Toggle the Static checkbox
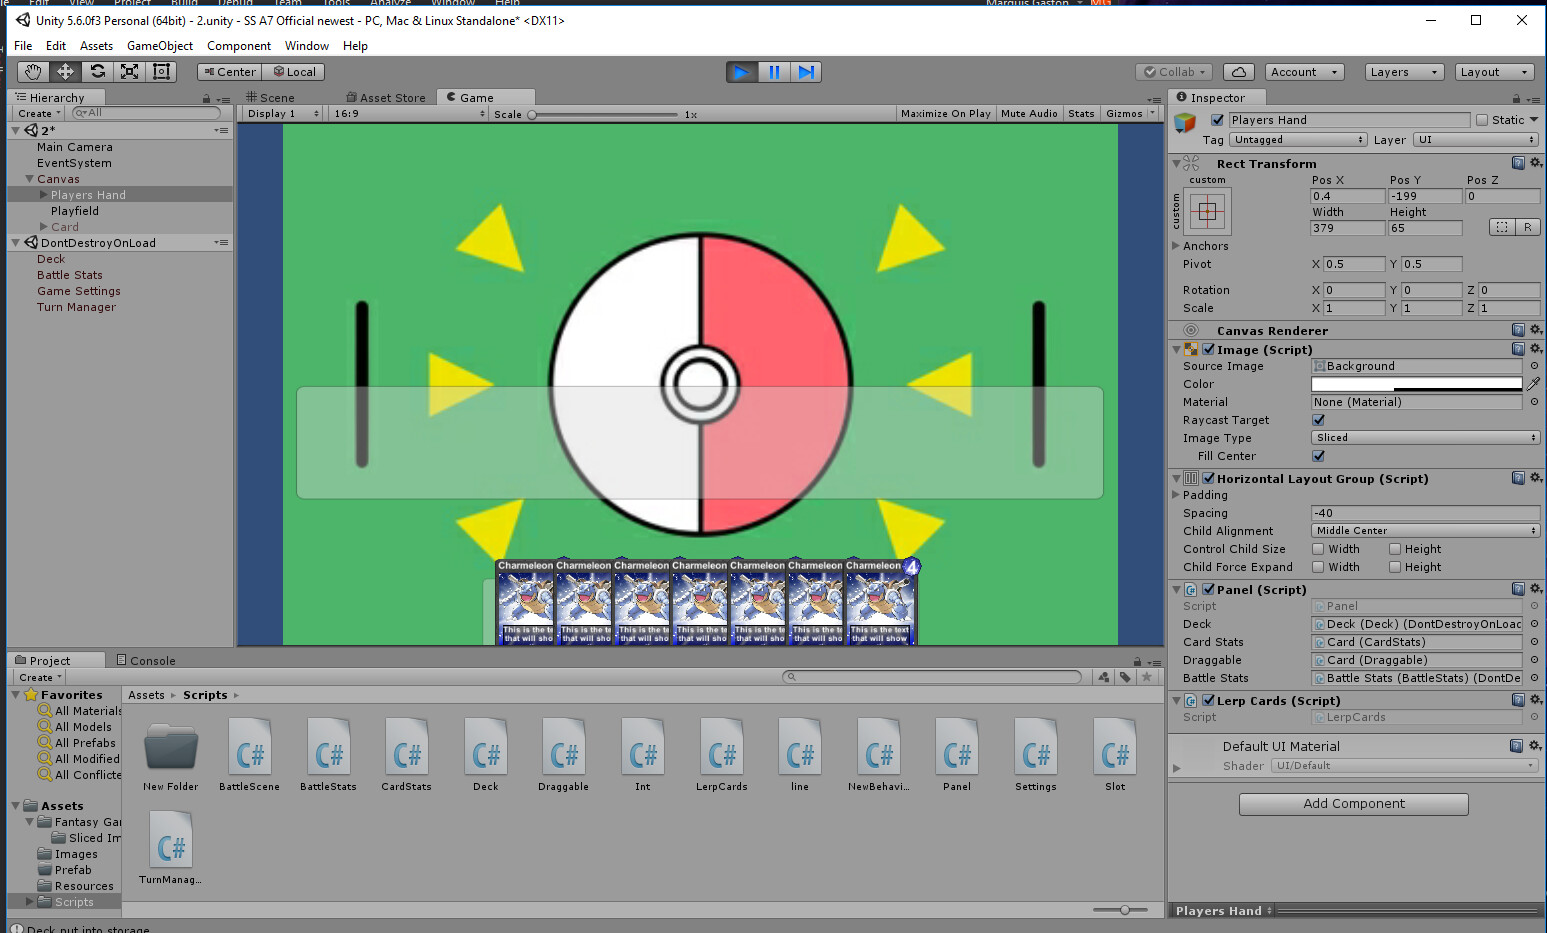Screen dimensions: 1547x933 coord(1482,120)
